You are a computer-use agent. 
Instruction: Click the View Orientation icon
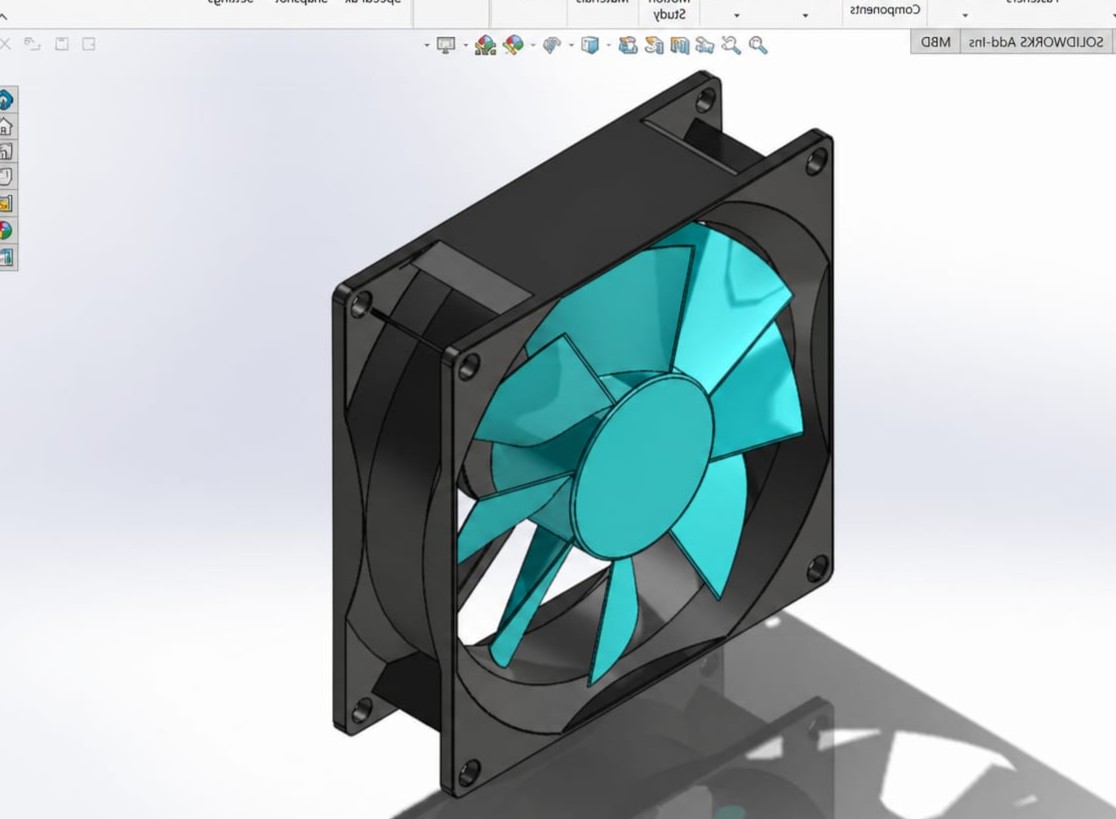(627, 46)
